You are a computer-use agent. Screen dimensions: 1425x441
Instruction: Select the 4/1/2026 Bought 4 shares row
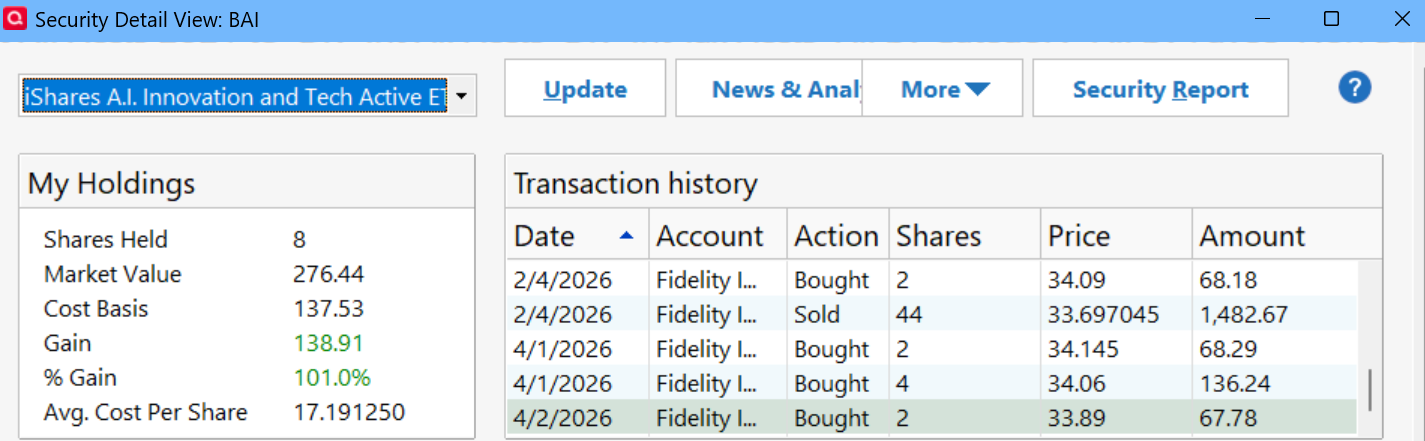[930, 384]
